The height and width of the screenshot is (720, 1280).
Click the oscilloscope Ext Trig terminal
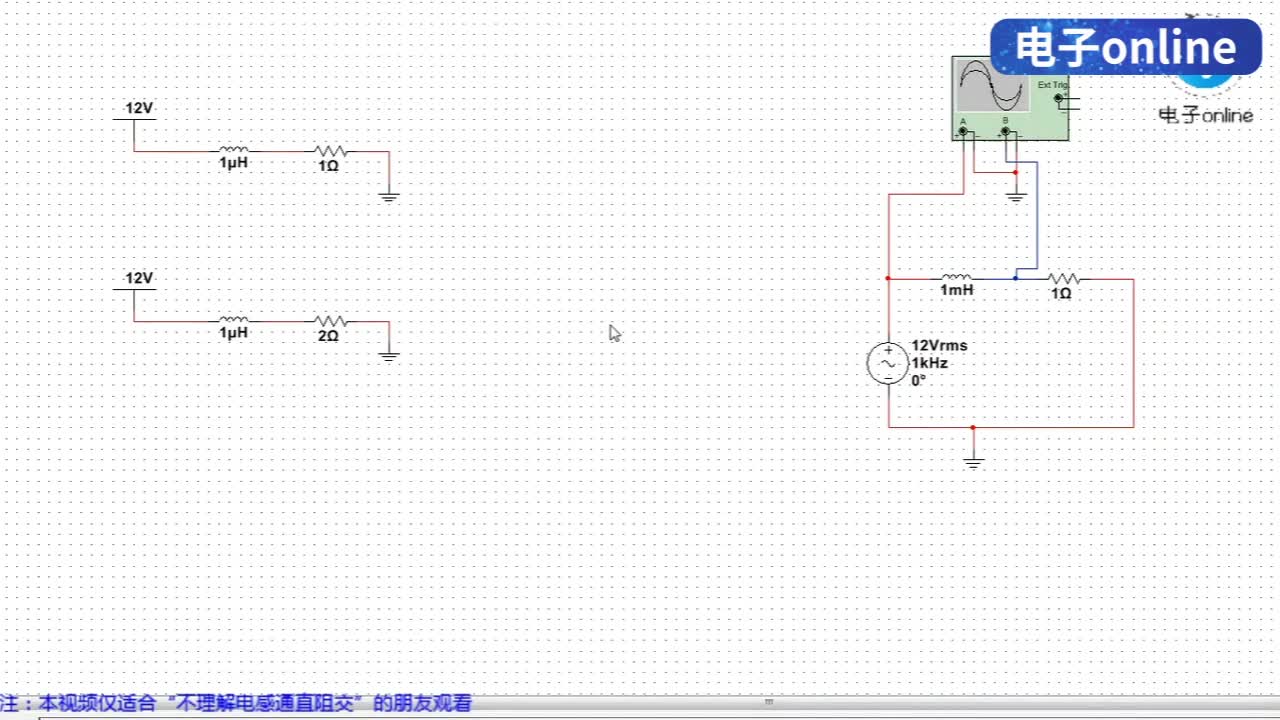click(x=1059, y=98)
